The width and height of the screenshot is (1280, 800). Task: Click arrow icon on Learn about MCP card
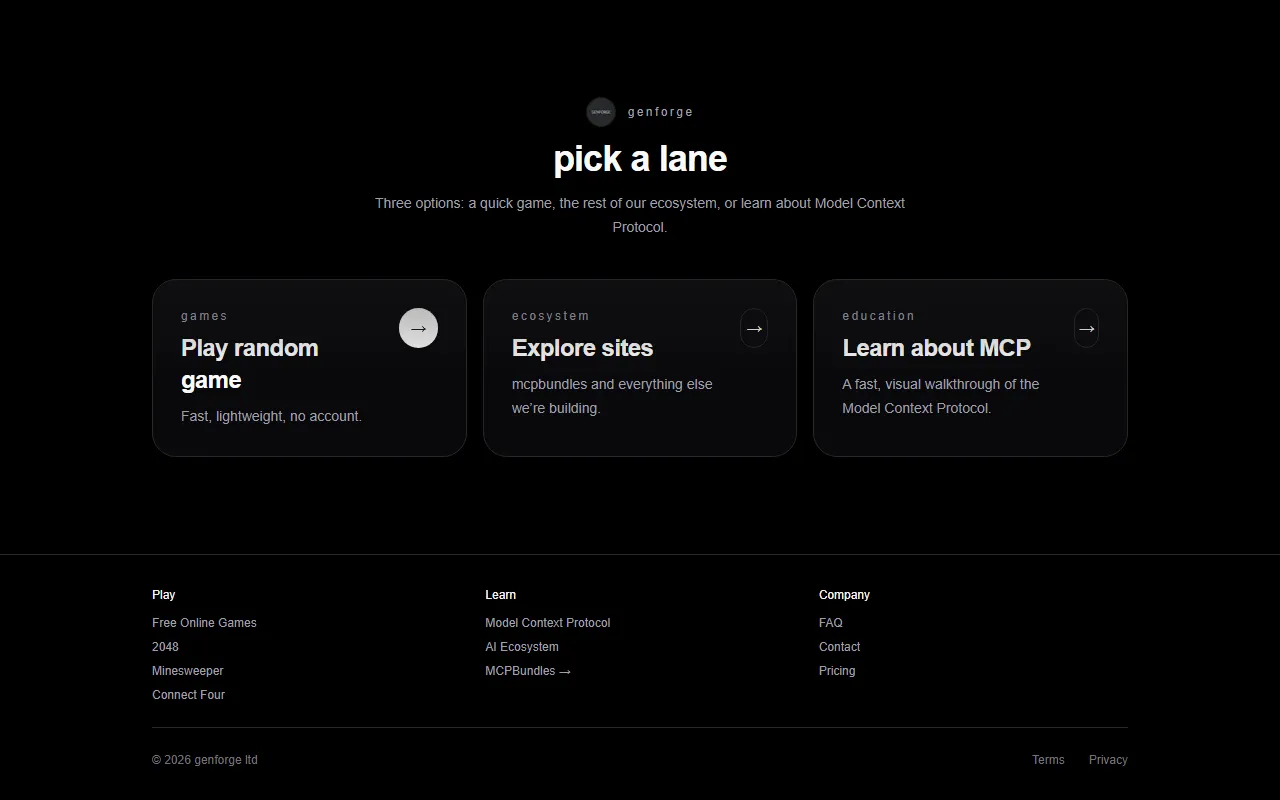[1086, 328]
